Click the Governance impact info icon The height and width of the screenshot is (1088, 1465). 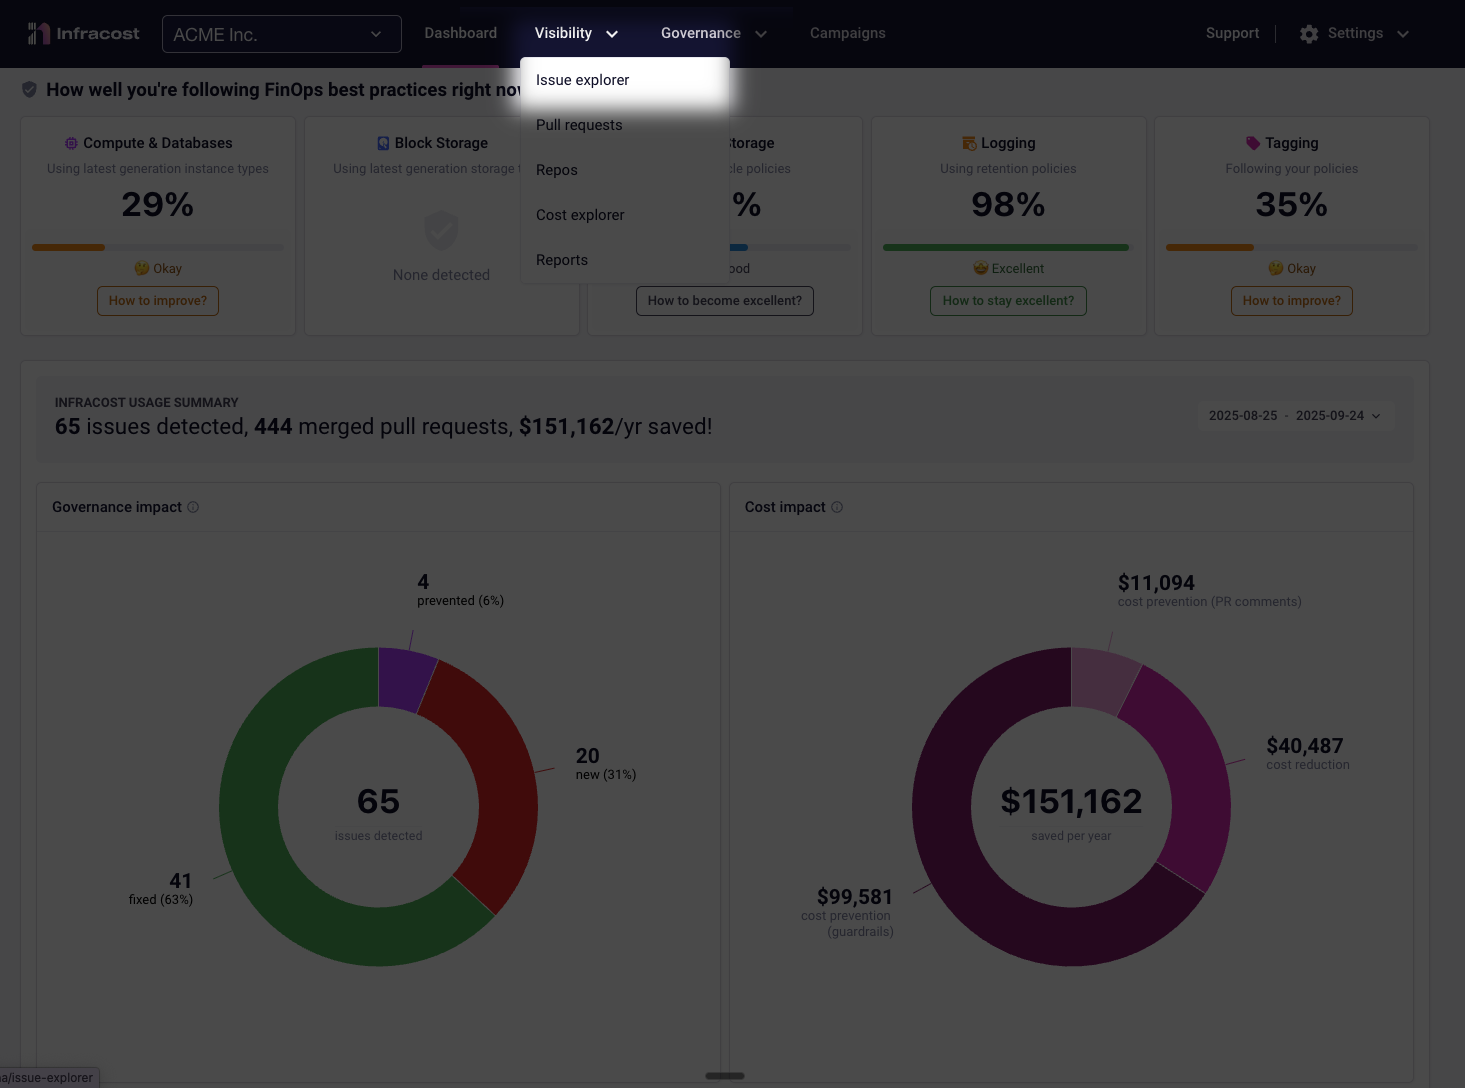(x=193, y=507)
